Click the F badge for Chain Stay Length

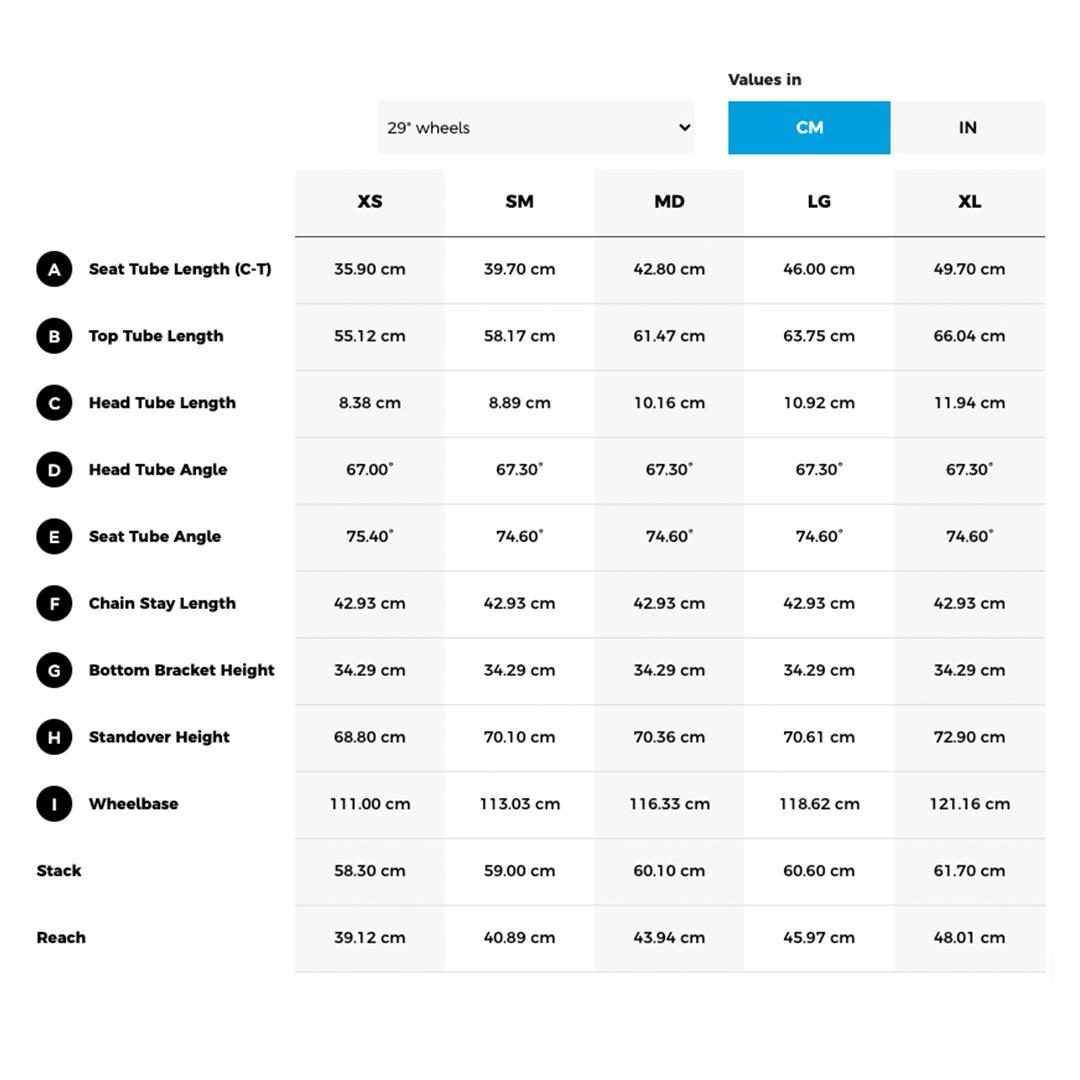(x=54, y=604)
